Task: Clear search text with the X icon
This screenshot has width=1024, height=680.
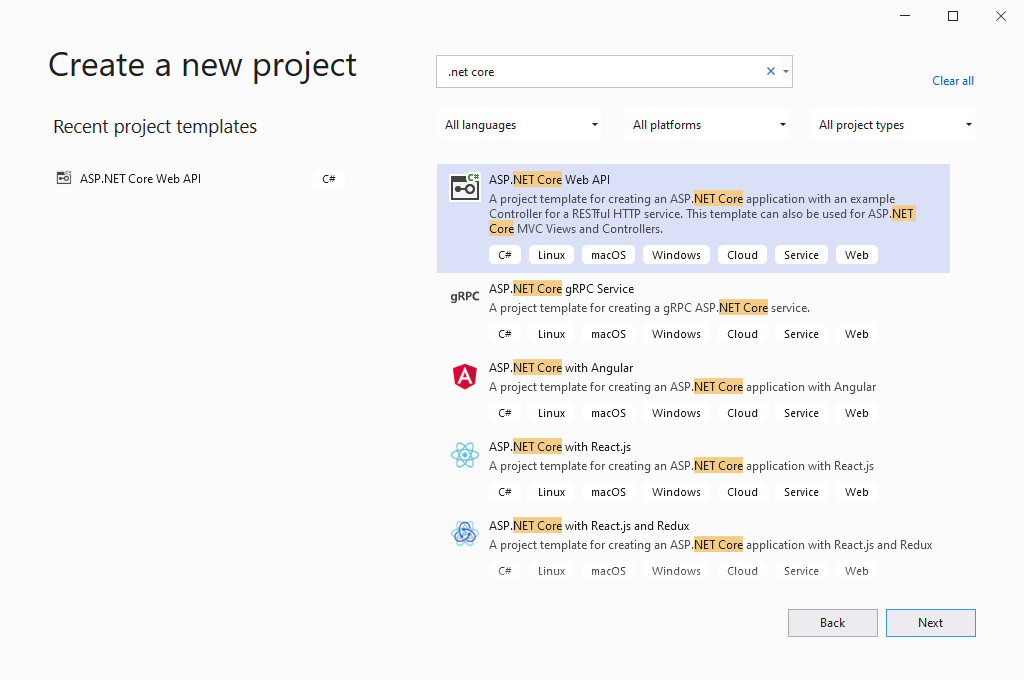Action: [771, 71]
